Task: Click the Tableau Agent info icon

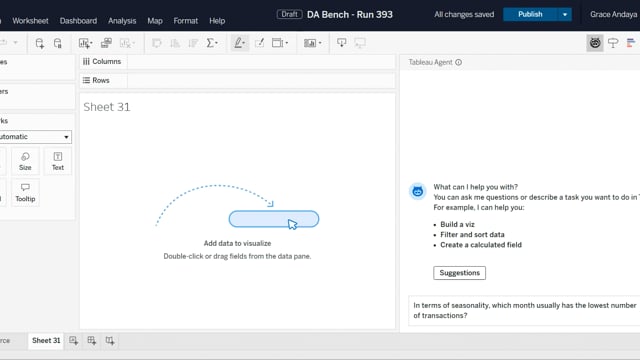Action: tap(458, 62)
